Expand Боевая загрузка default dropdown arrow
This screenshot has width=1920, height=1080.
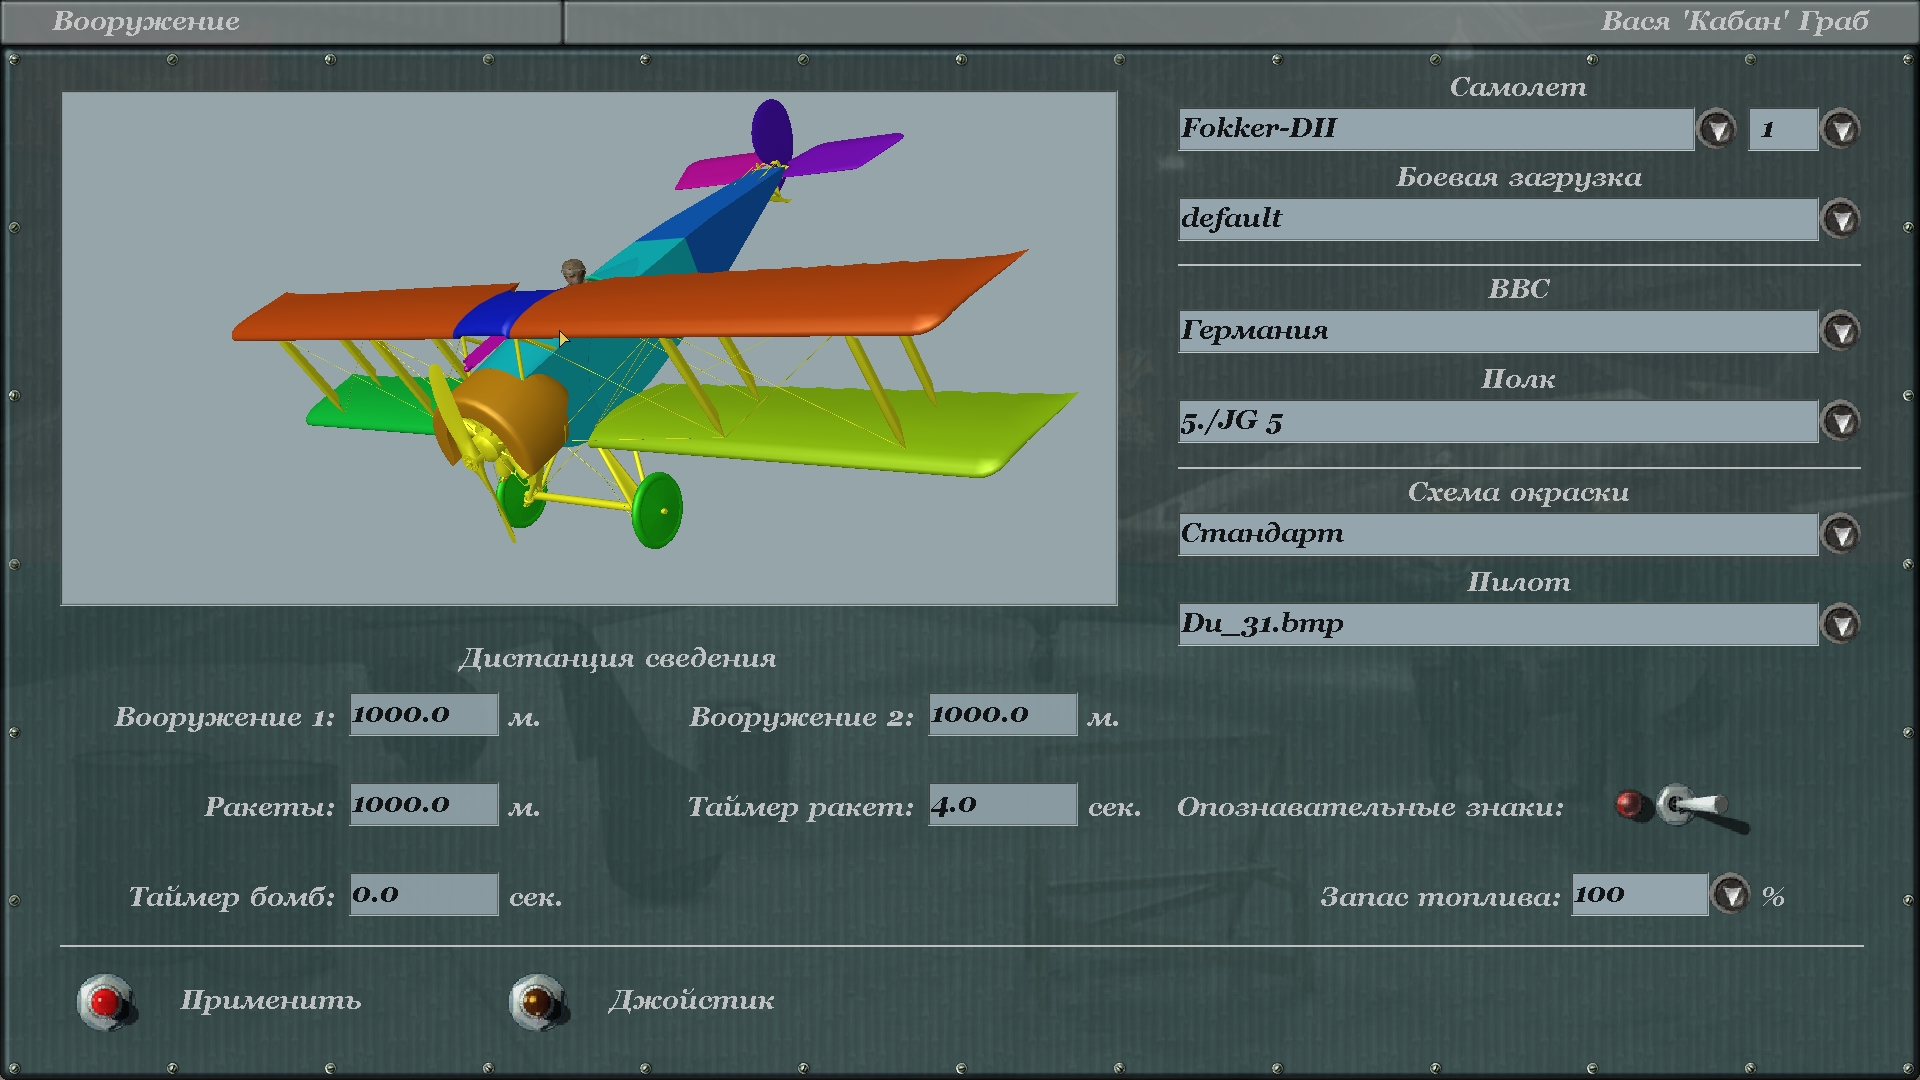click(1841, 219)
